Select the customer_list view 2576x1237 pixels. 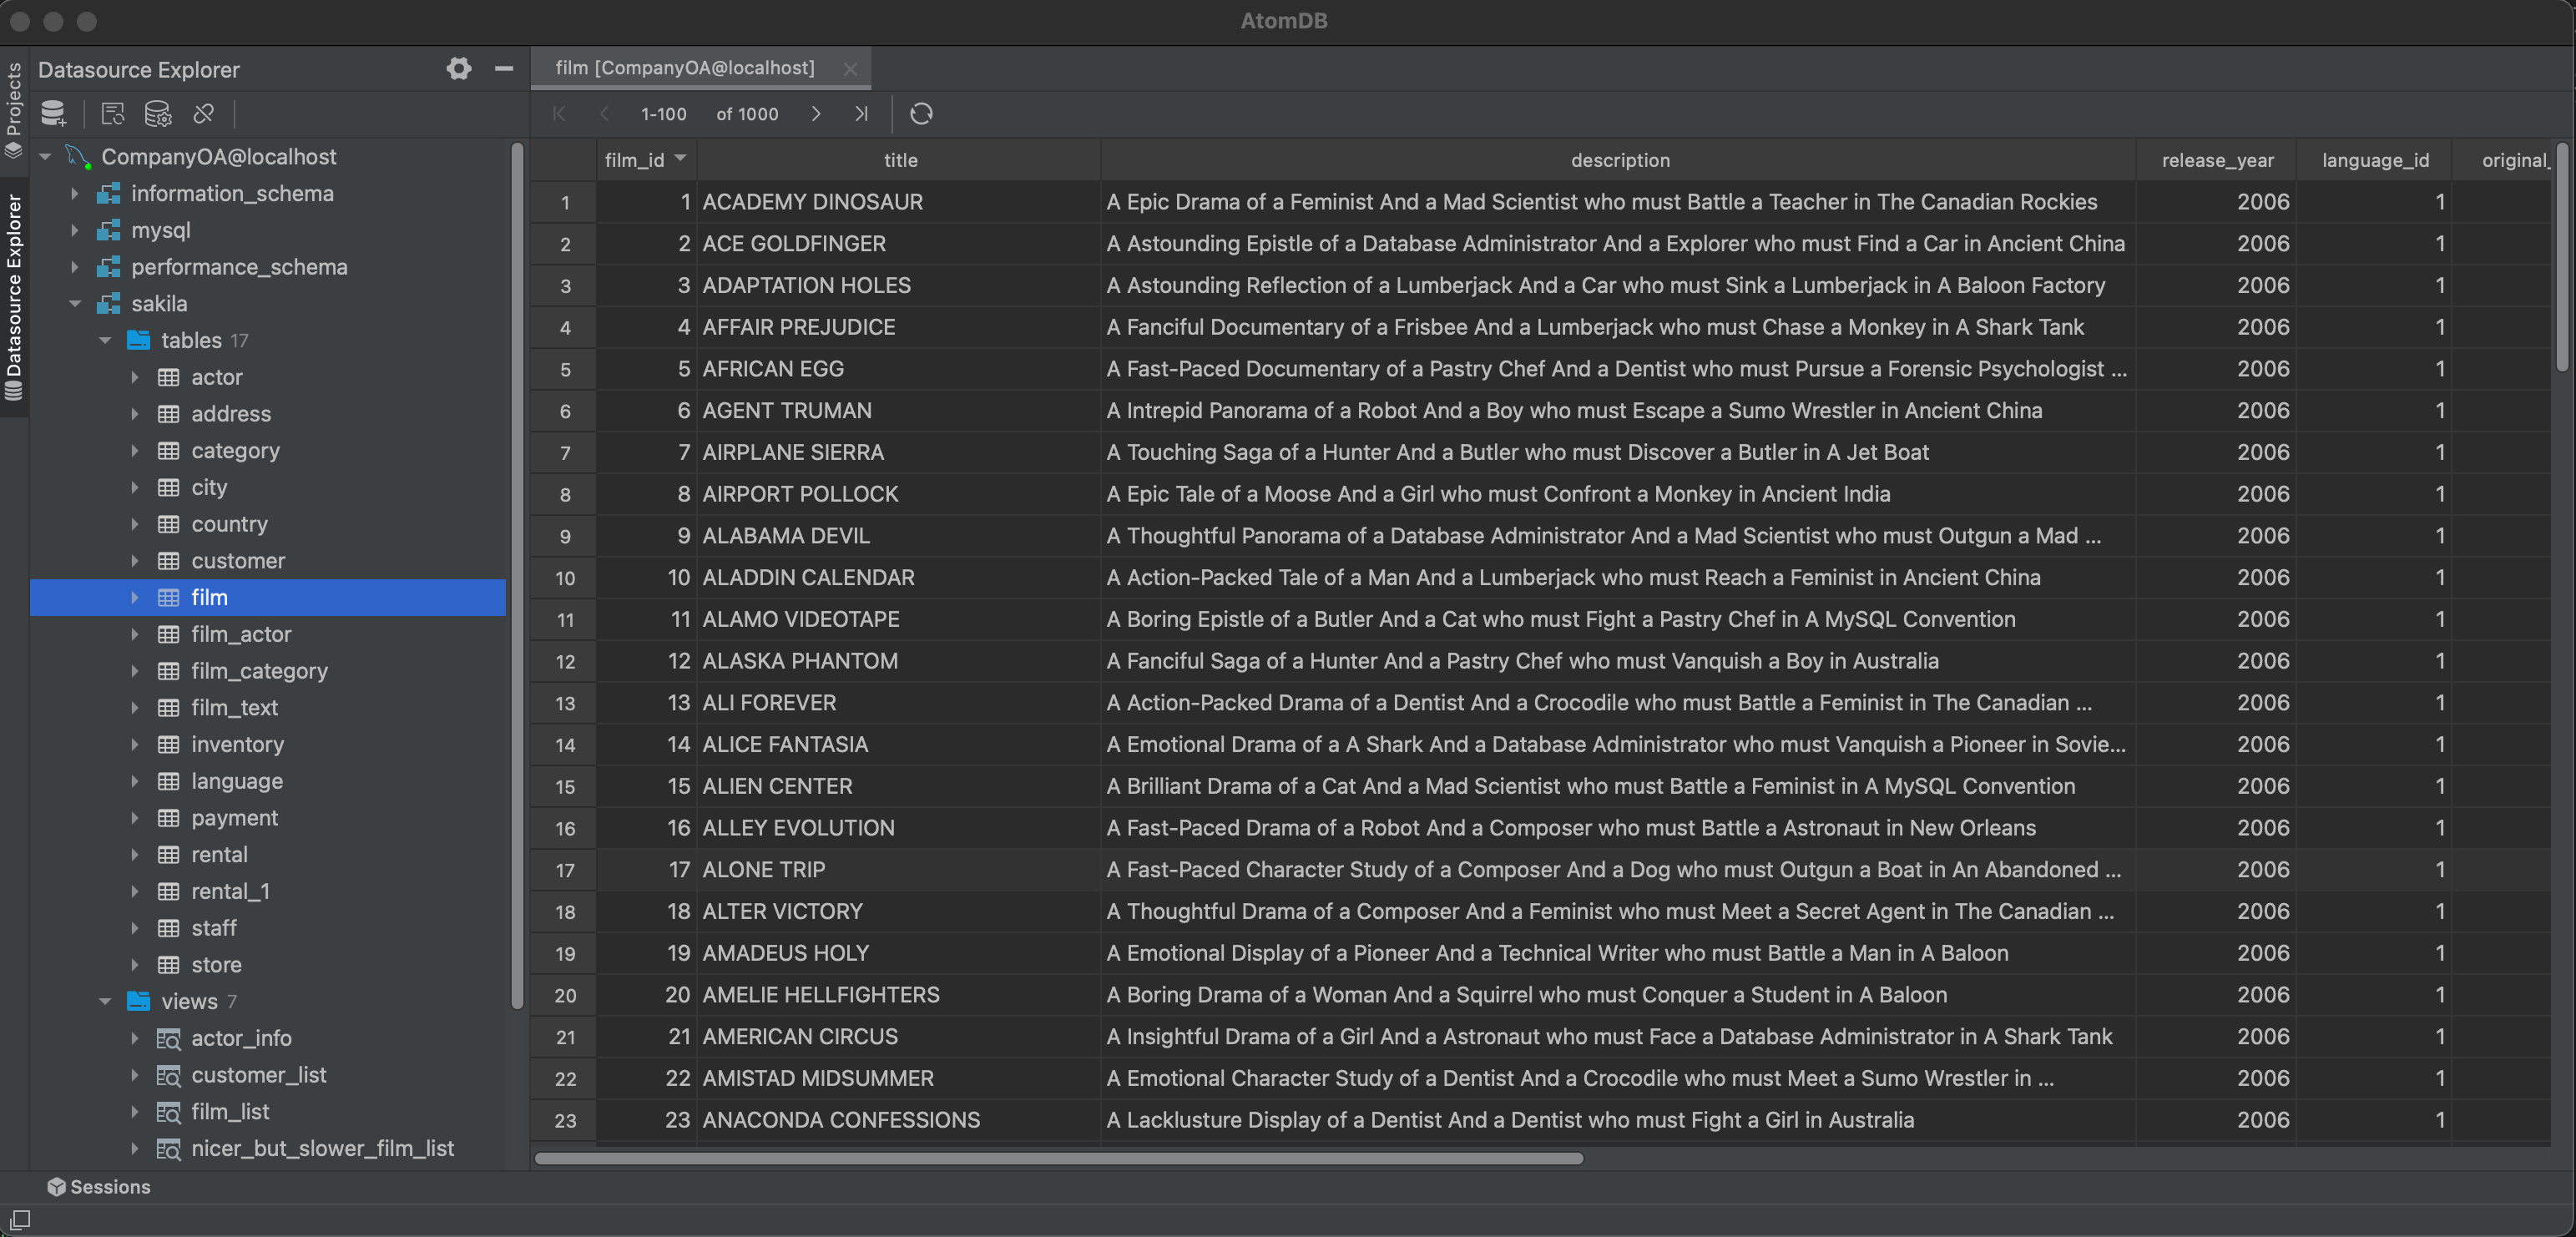coord(258,1075)
